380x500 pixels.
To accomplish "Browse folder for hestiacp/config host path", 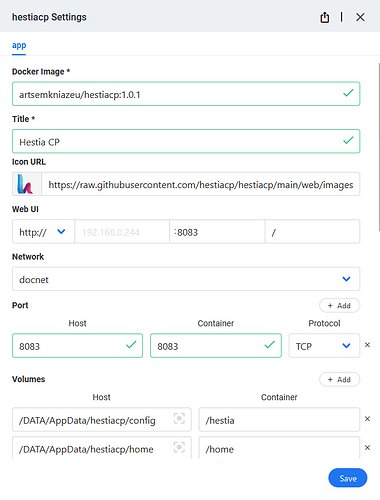I will pos(179,419).
